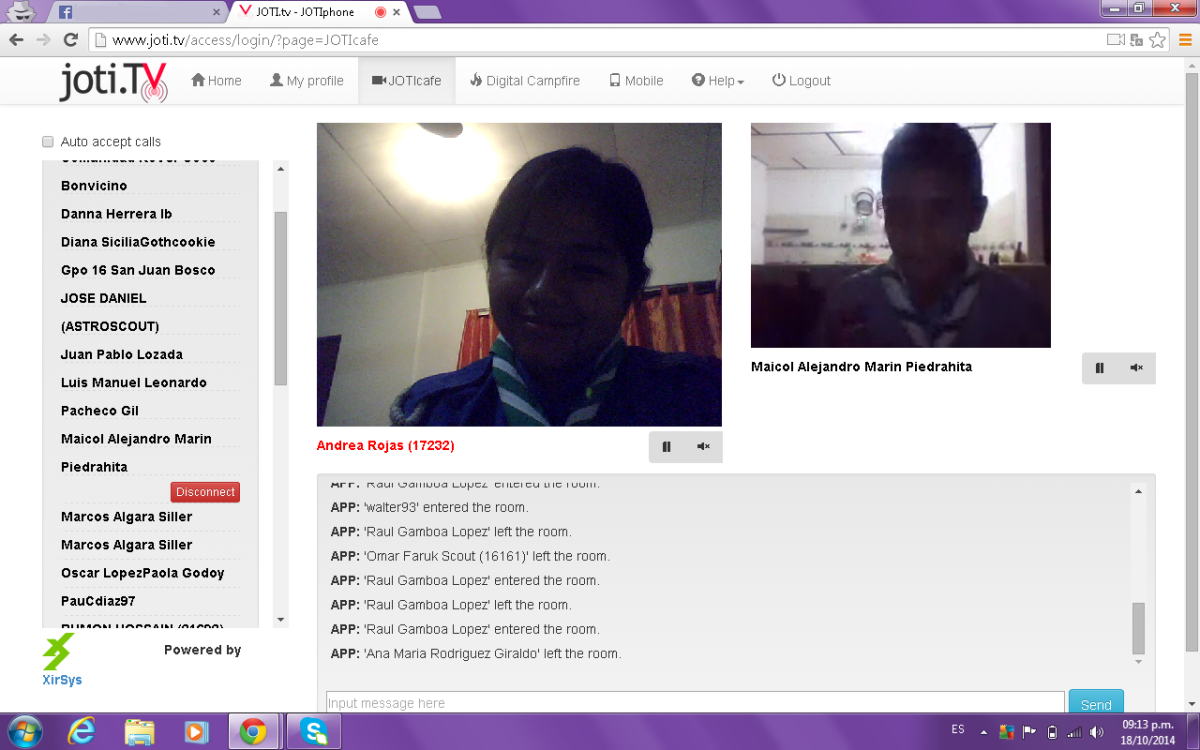Click Andrea Rojas's video thumbnail
Screen dimensions: 1200x750
[x=519, y=275]
